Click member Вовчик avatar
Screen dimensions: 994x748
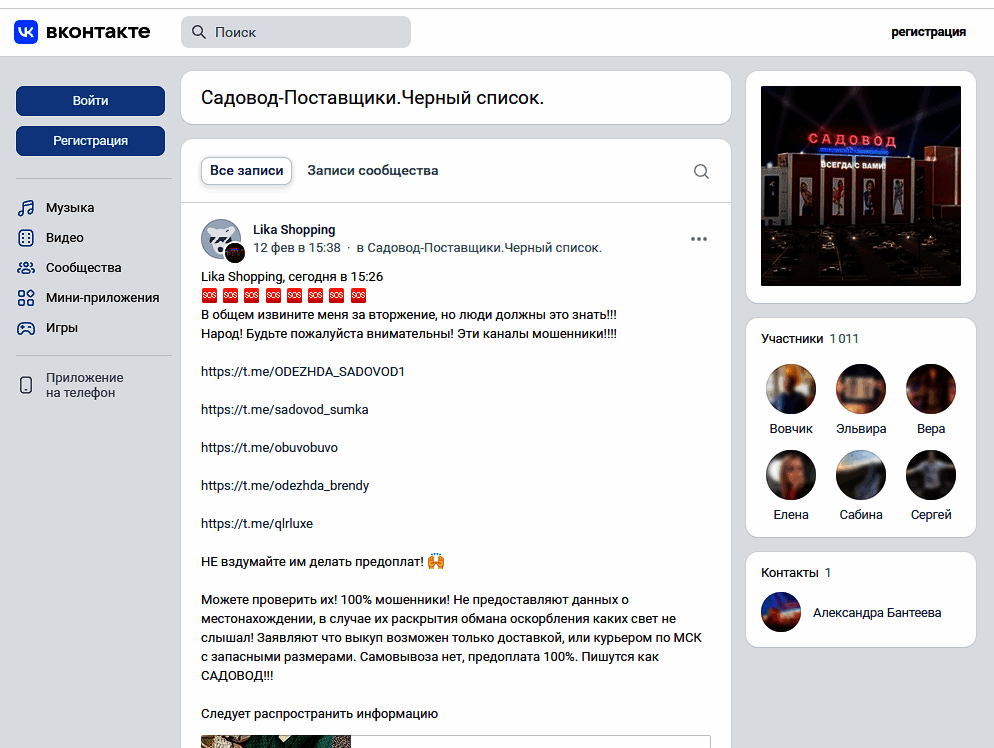791,389
